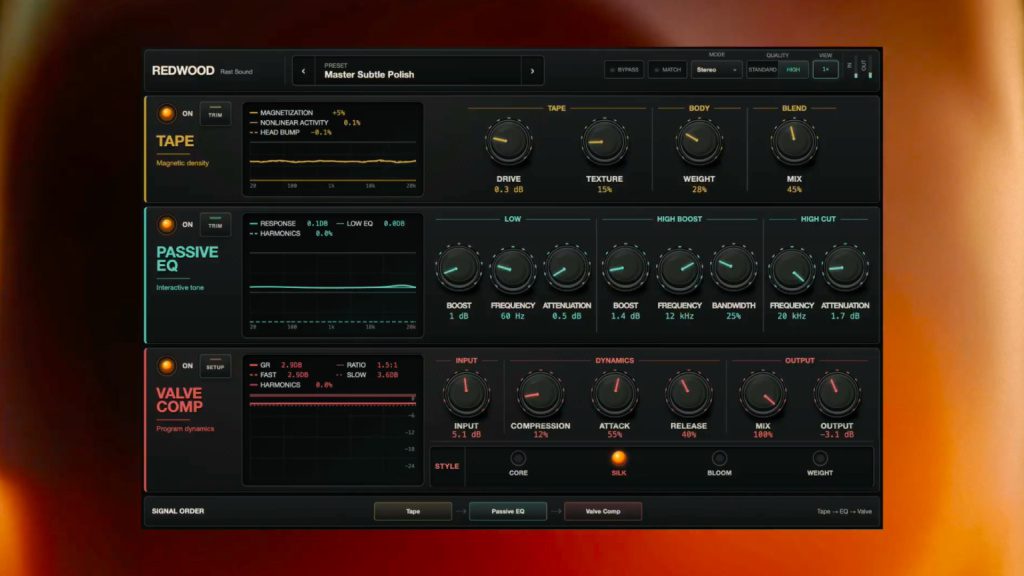Select High quality
The width and height of the screenshot is (1024, 576).
pos(793,69)
